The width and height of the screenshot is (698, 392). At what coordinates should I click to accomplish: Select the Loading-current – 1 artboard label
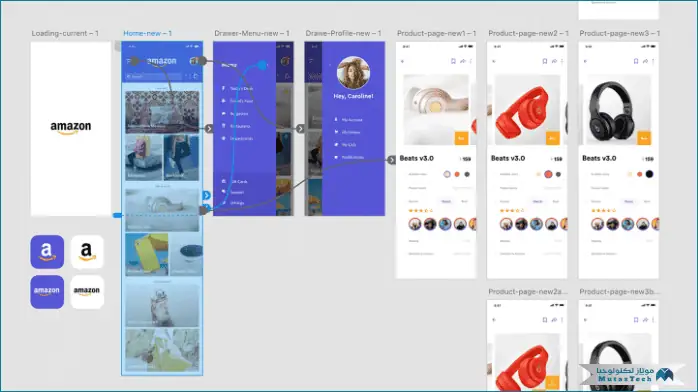pyautogui.click(x=65, y=33)
